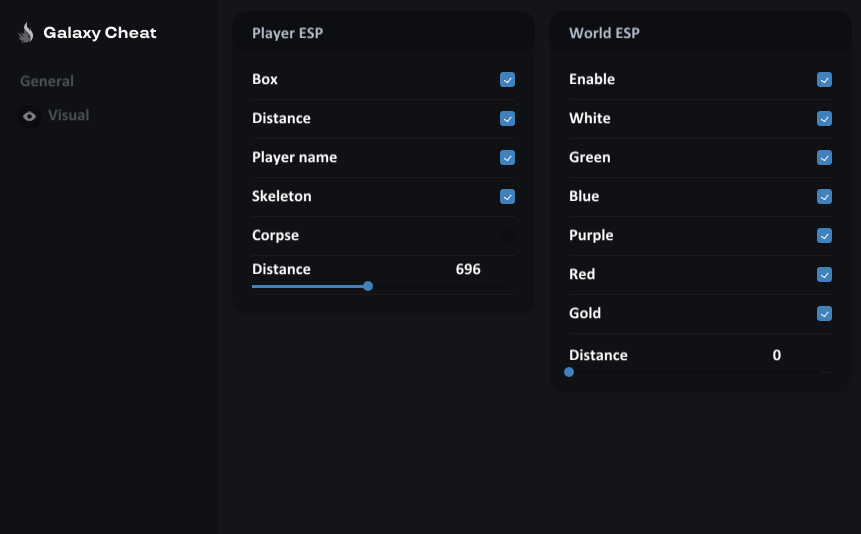Click the World ESP distance value 0
Image resolution: width=861 pixels, height=534 pixels.
coord(776,355)
